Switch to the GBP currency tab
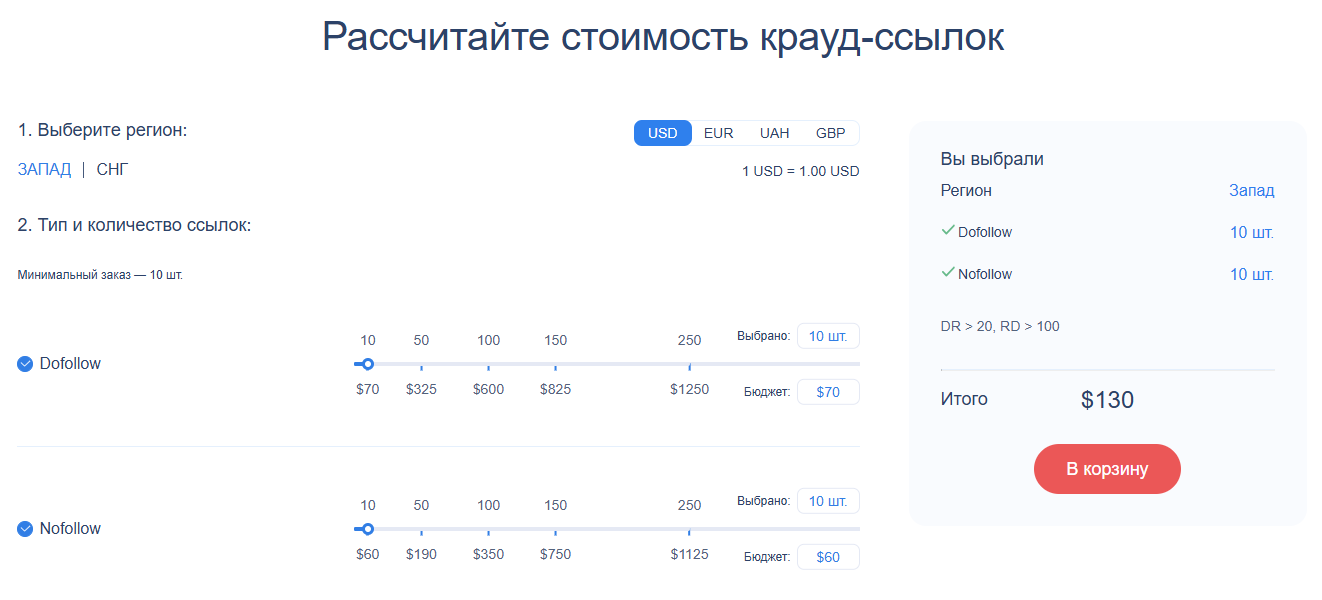This screenshot has width=1322, height=600. coord(831,132)
